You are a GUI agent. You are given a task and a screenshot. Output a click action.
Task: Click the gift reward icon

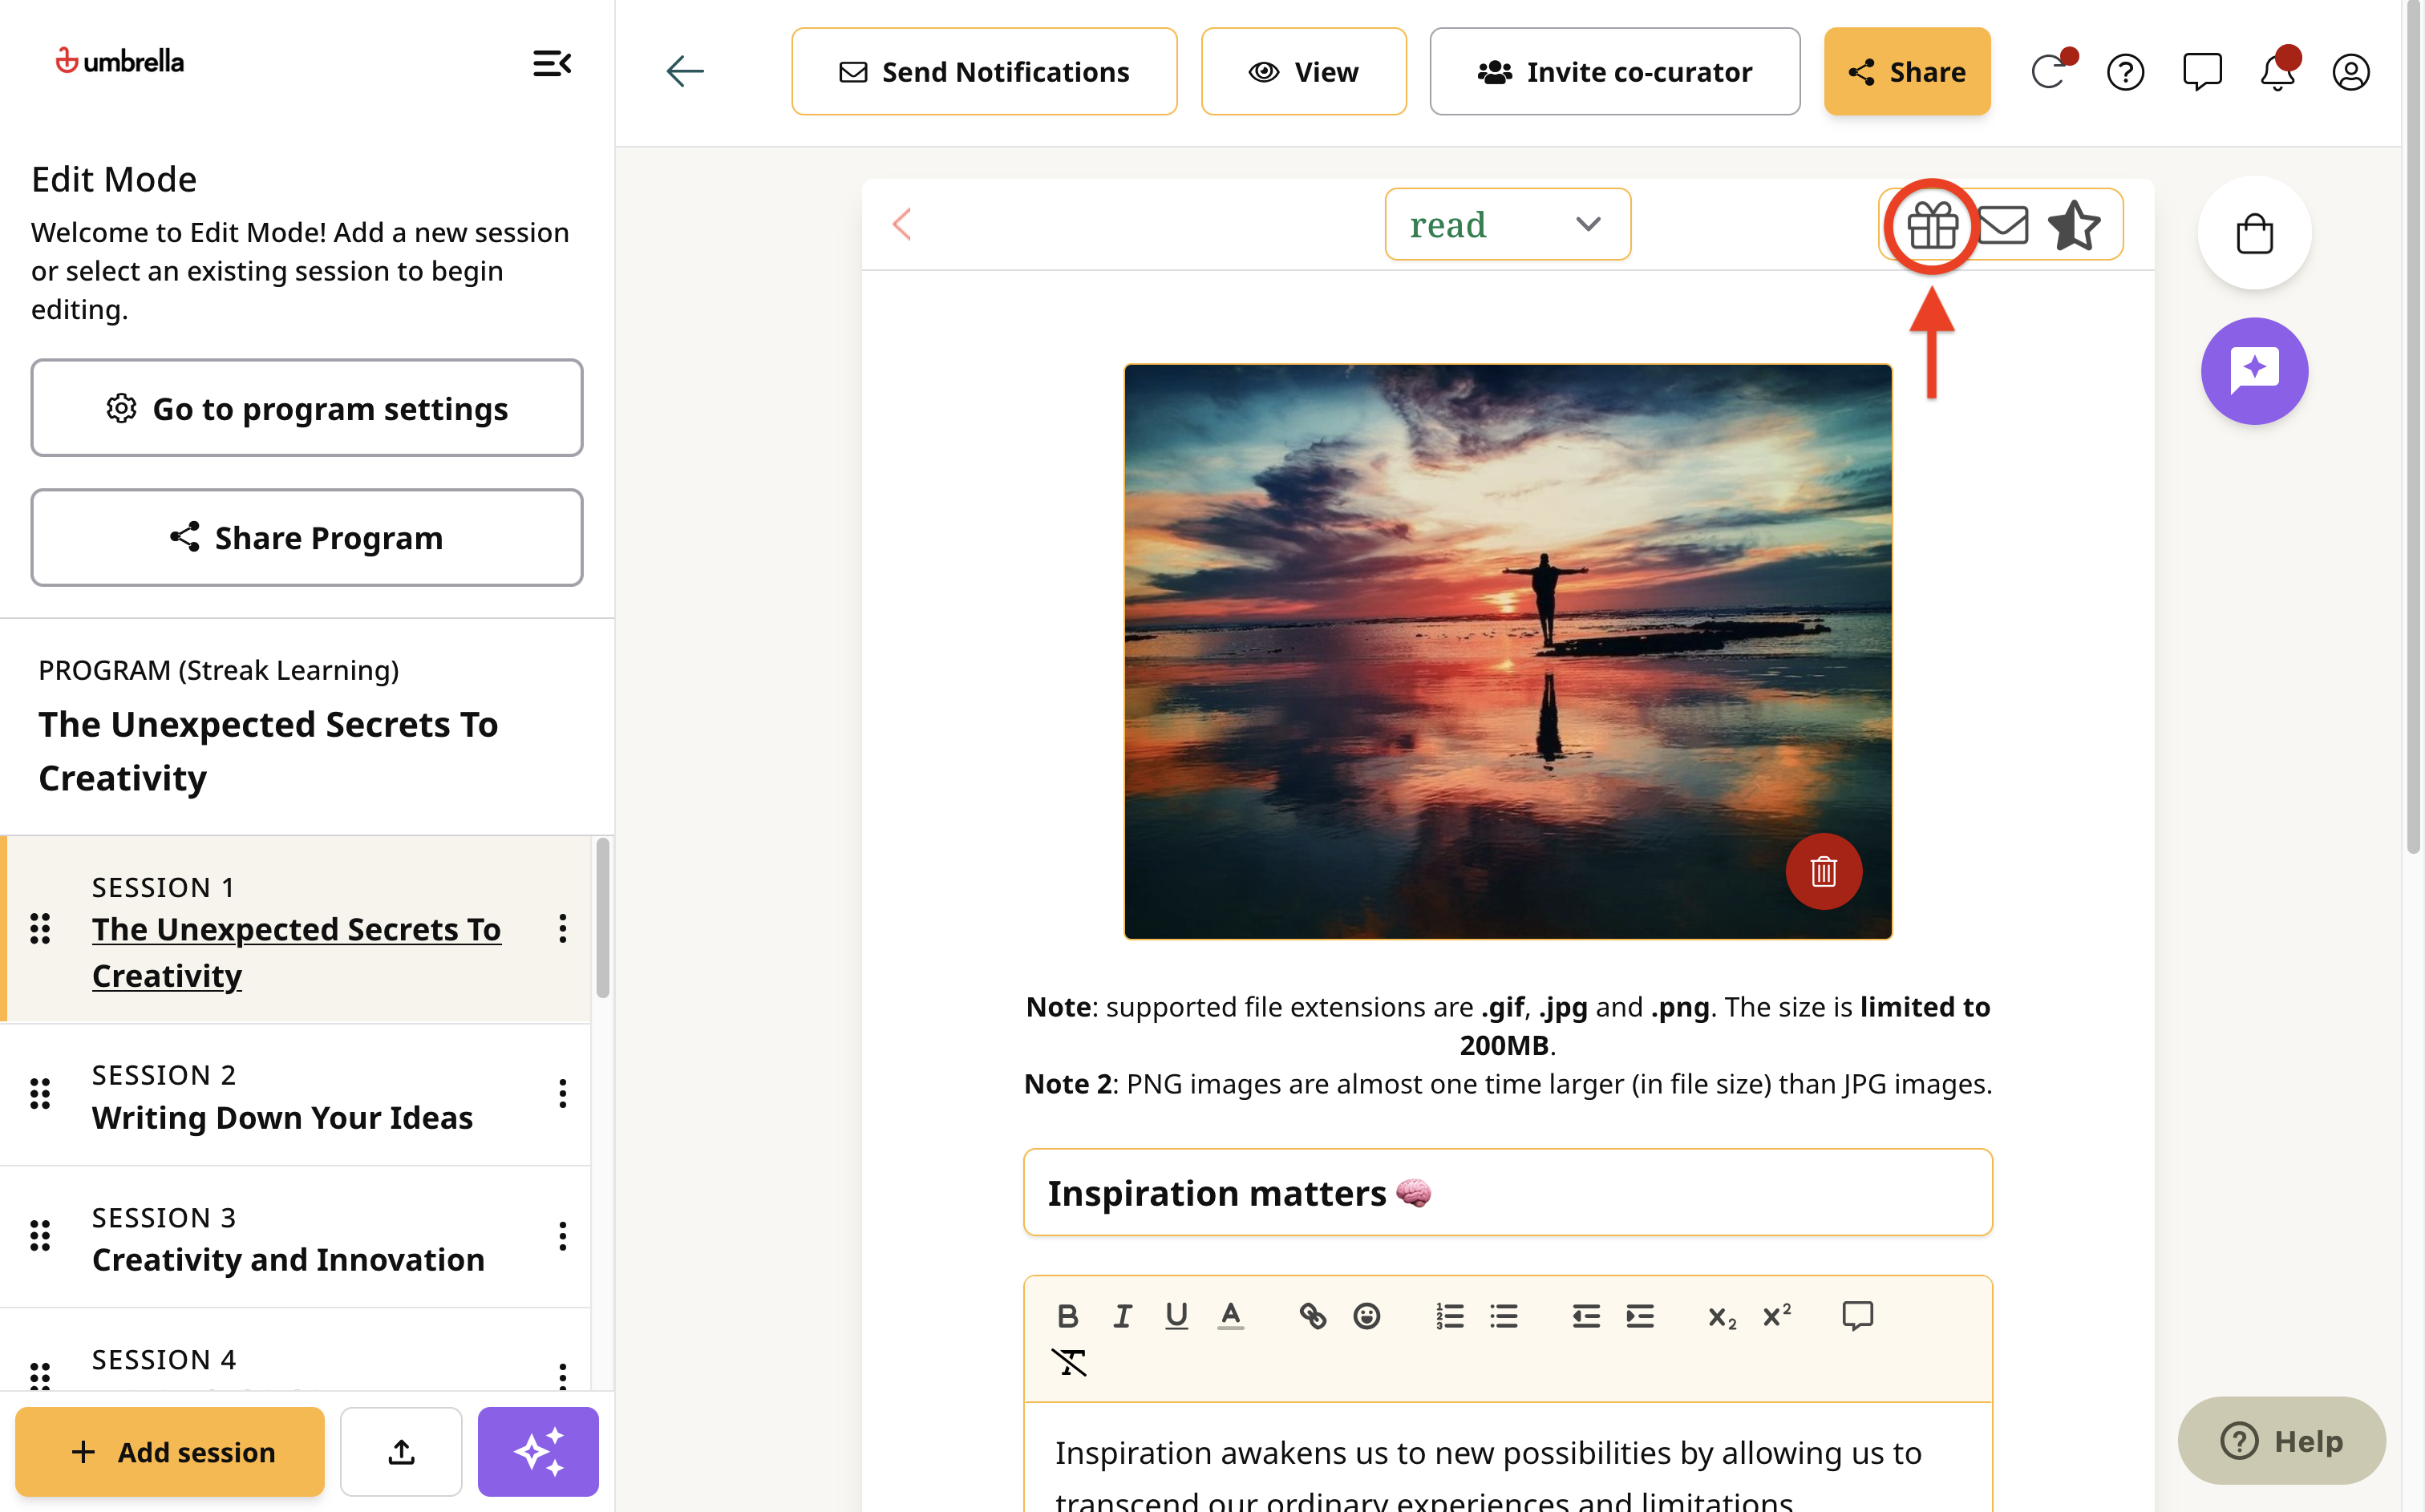coord(1932,225)
